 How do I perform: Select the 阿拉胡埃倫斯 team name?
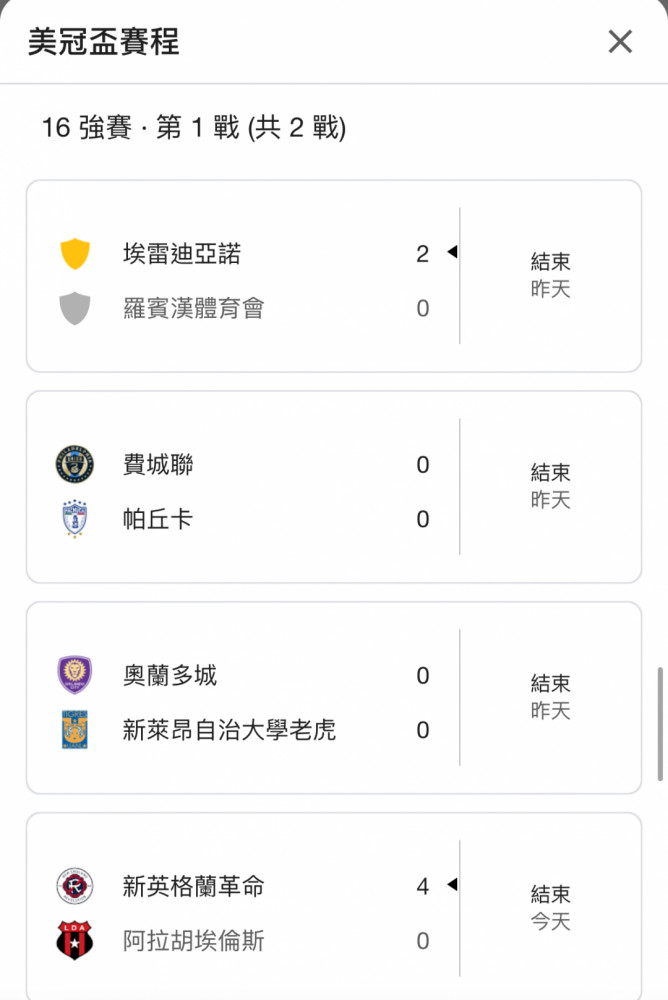click(x=193, y=941)
